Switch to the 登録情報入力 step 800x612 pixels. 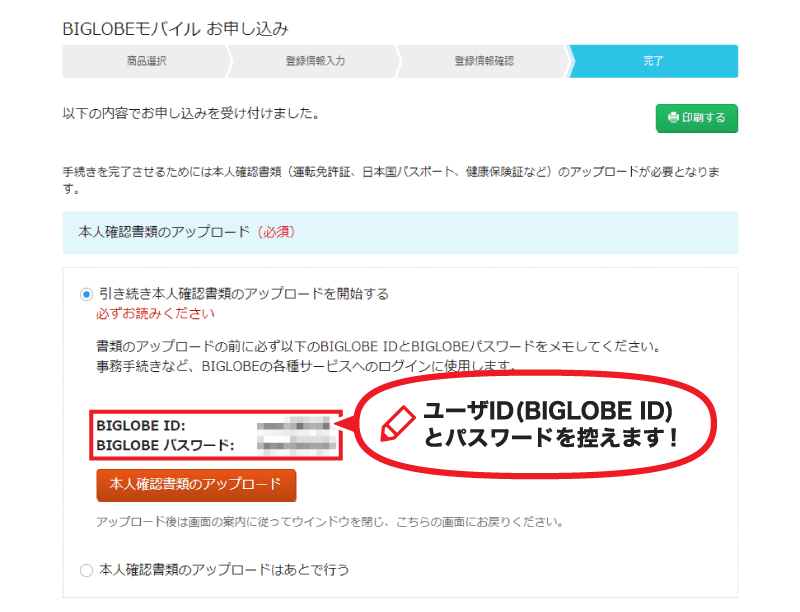coord(315,61)
